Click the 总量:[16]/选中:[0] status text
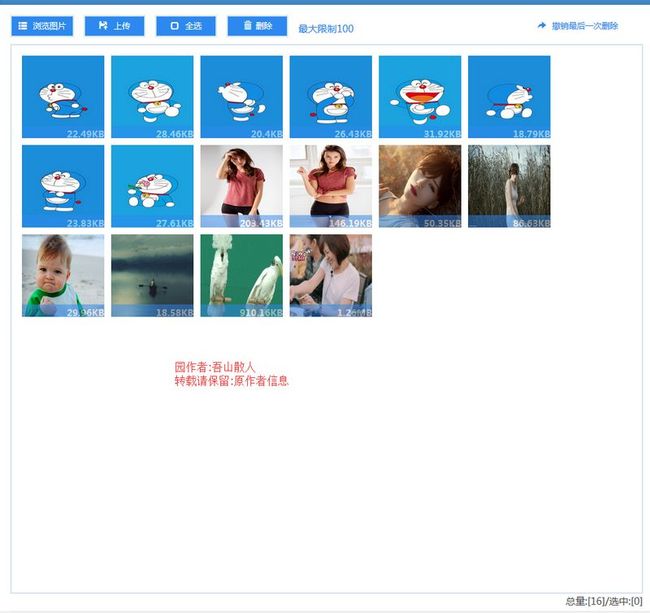The width and height of the screenshot is (650, 613). coord(604,601)
